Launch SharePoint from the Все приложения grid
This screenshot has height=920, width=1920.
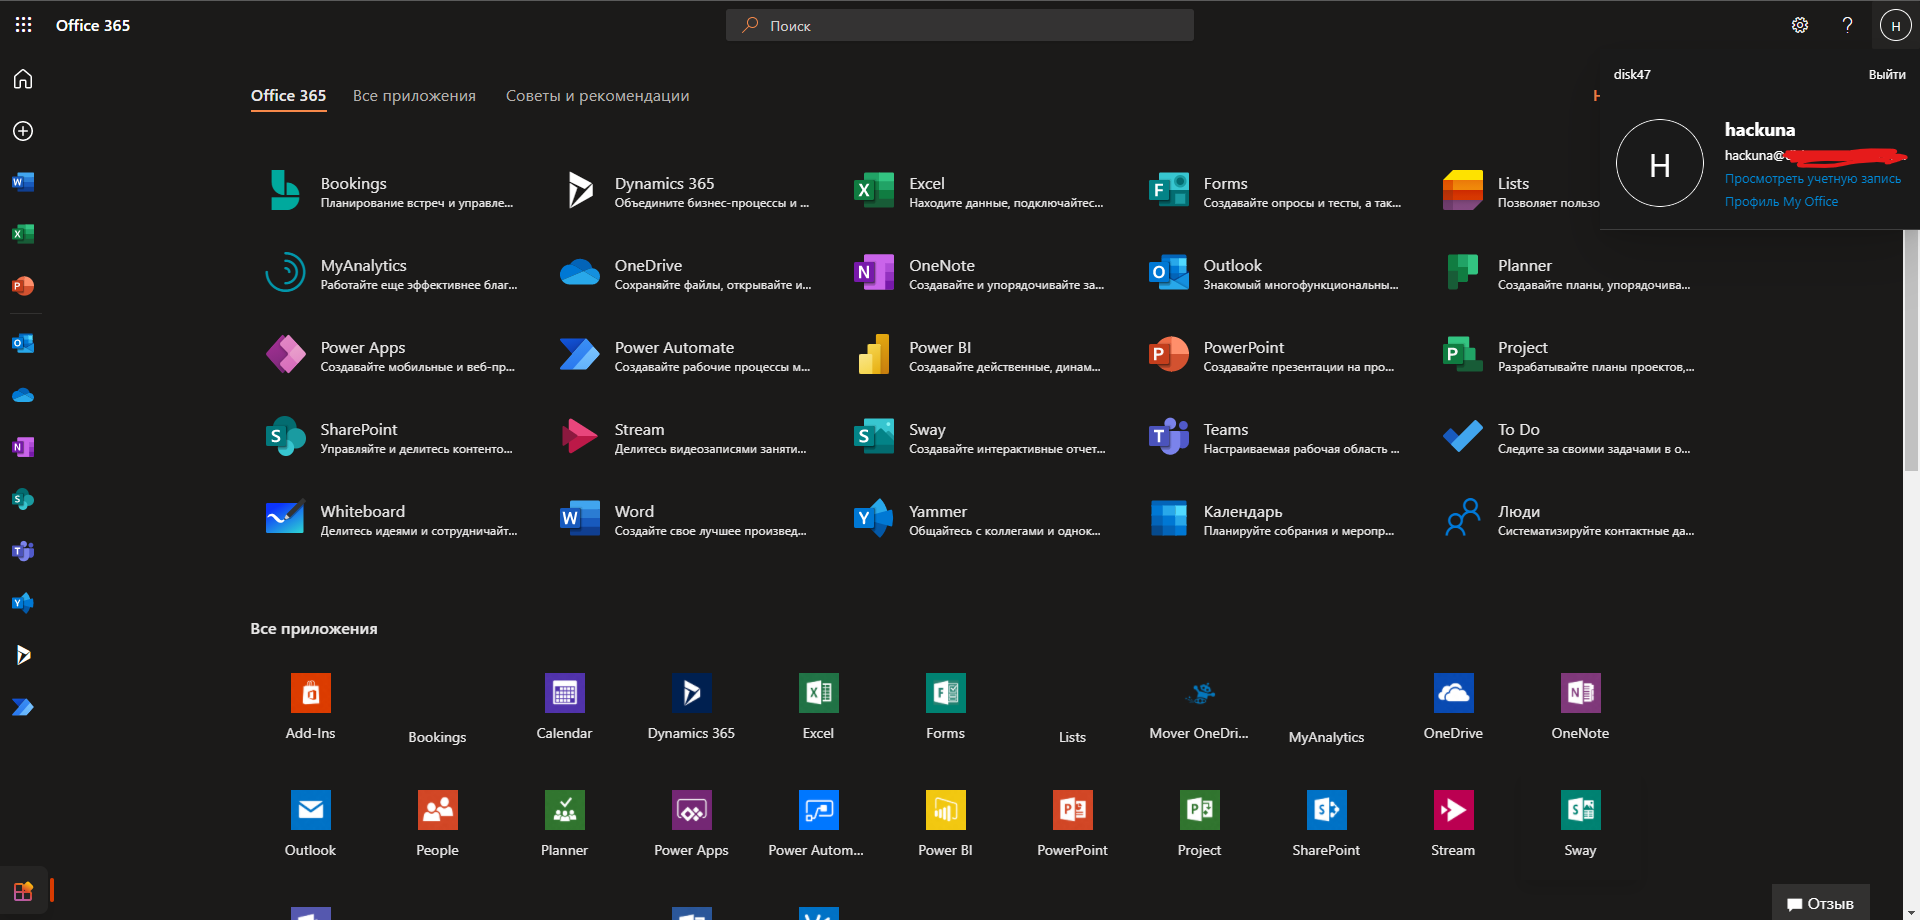1326,824
